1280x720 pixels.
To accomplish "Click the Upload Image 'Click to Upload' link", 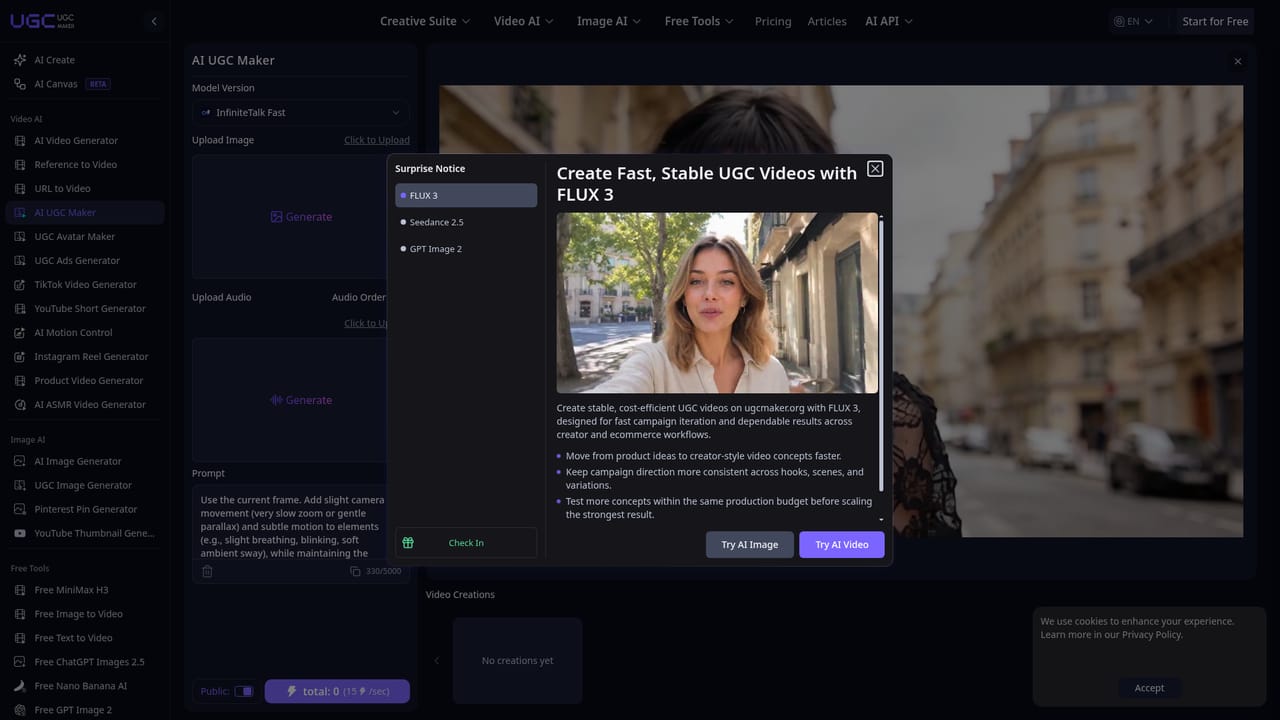I will 377,140.
